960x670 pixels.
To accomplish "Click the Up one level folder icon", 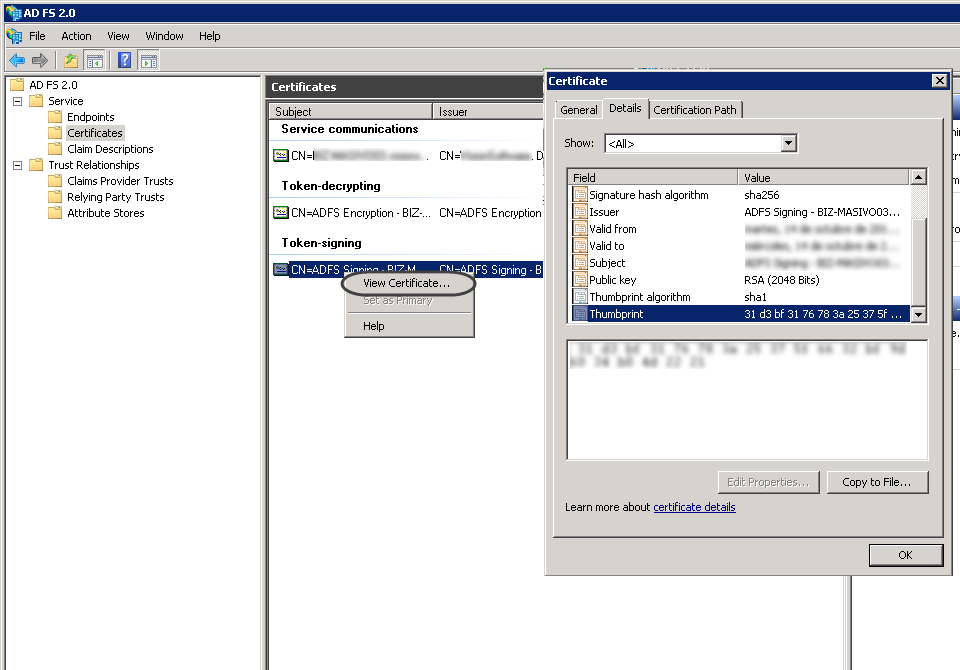I will (71, 60).
